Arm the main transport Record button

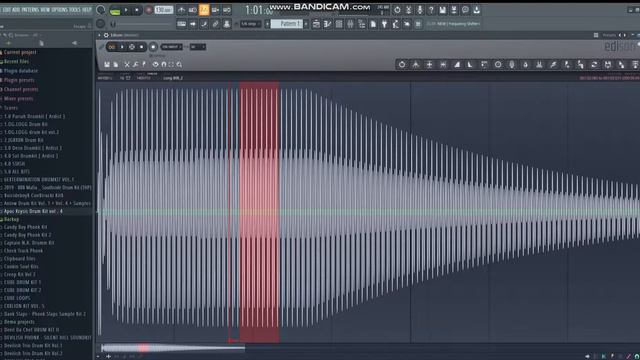click(x=149, y=10)
